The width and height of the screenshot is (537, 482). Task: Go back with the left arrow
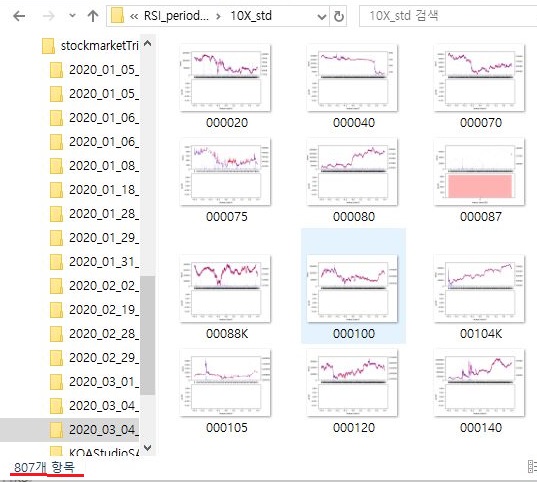(19, 16)
